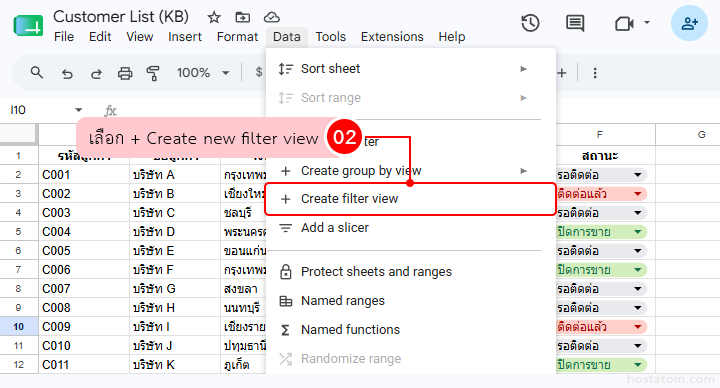Click the share people button
720x388 pixels.
tap(689, 23)
